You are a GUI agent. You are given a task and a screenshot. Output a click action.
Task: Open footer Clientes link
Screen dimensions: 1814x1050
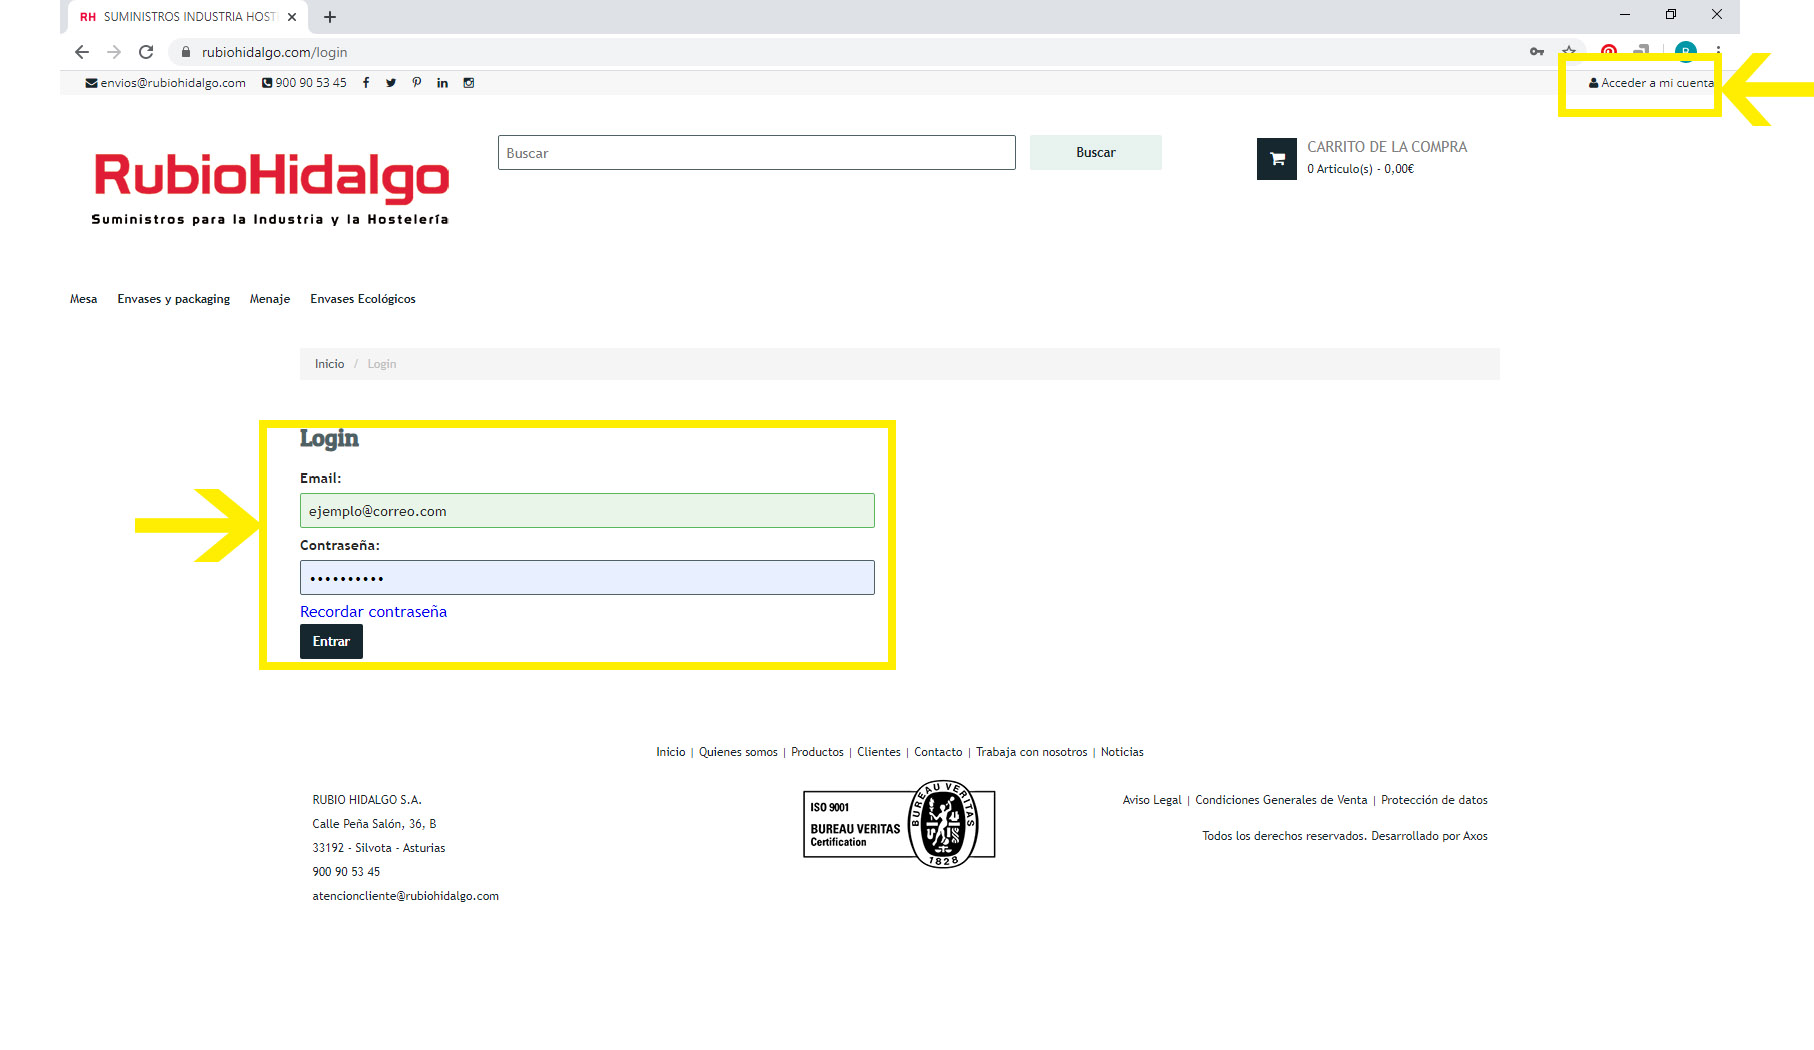pyautogui.click(x=879, y=752)
